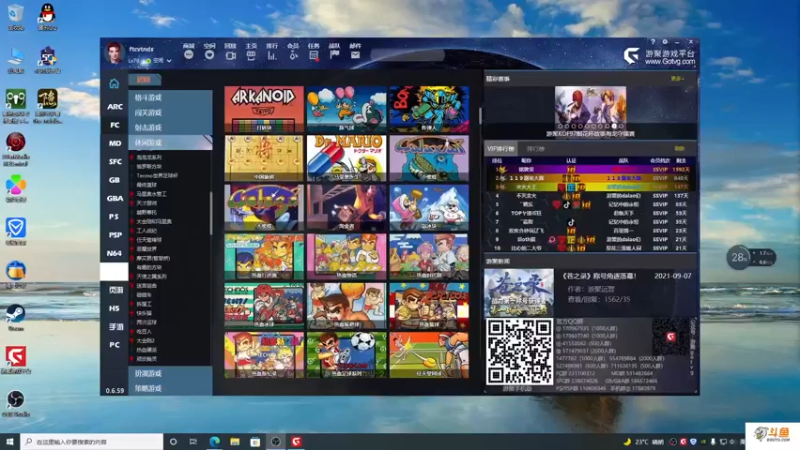Select the HS platform tab
The image size is (800, 450).
click(x=115, y=308)
